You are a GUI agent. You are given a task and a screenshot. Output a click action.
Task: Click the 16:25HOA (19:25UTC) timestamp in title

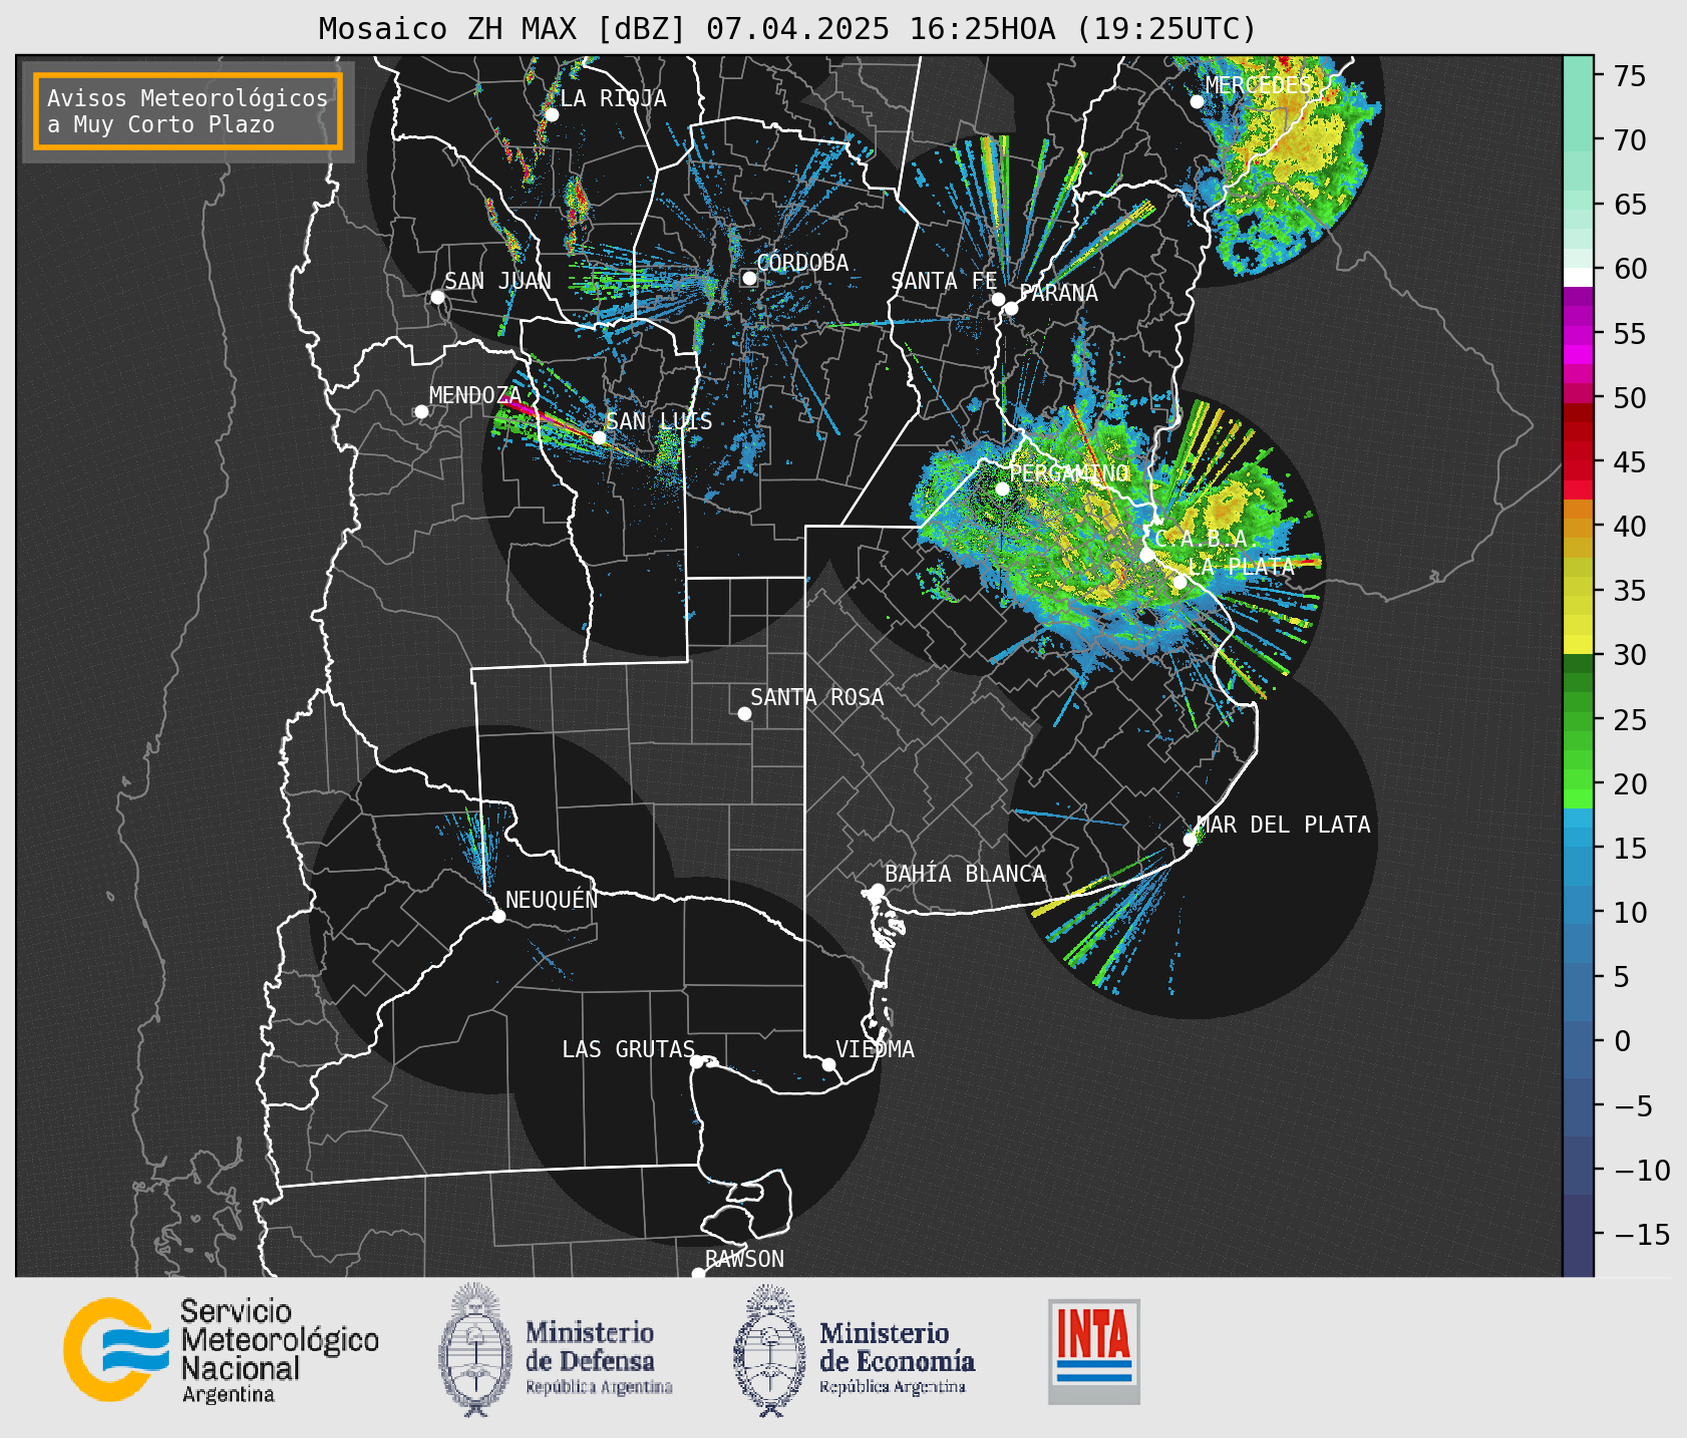click(1082, 29)
